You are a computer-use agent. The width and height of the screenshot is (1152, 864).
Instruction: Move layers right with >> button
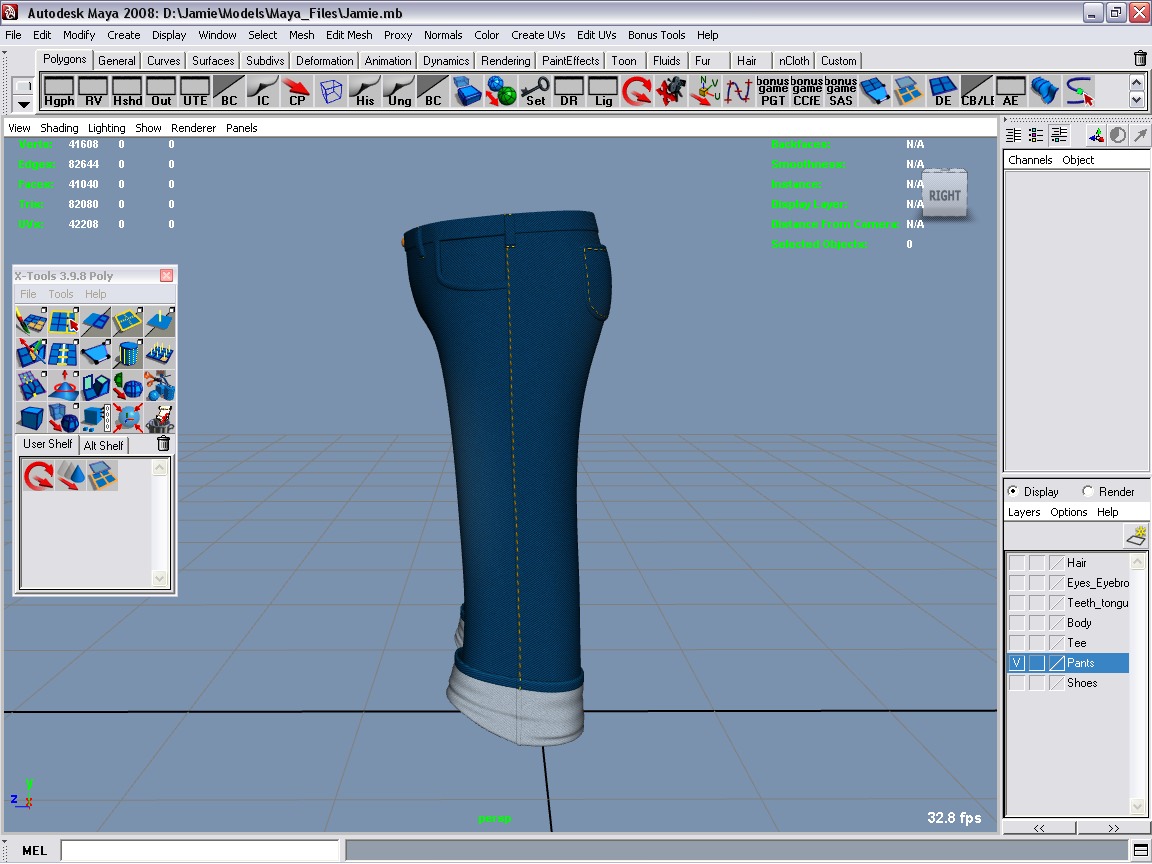click(x=1113, y=828)
